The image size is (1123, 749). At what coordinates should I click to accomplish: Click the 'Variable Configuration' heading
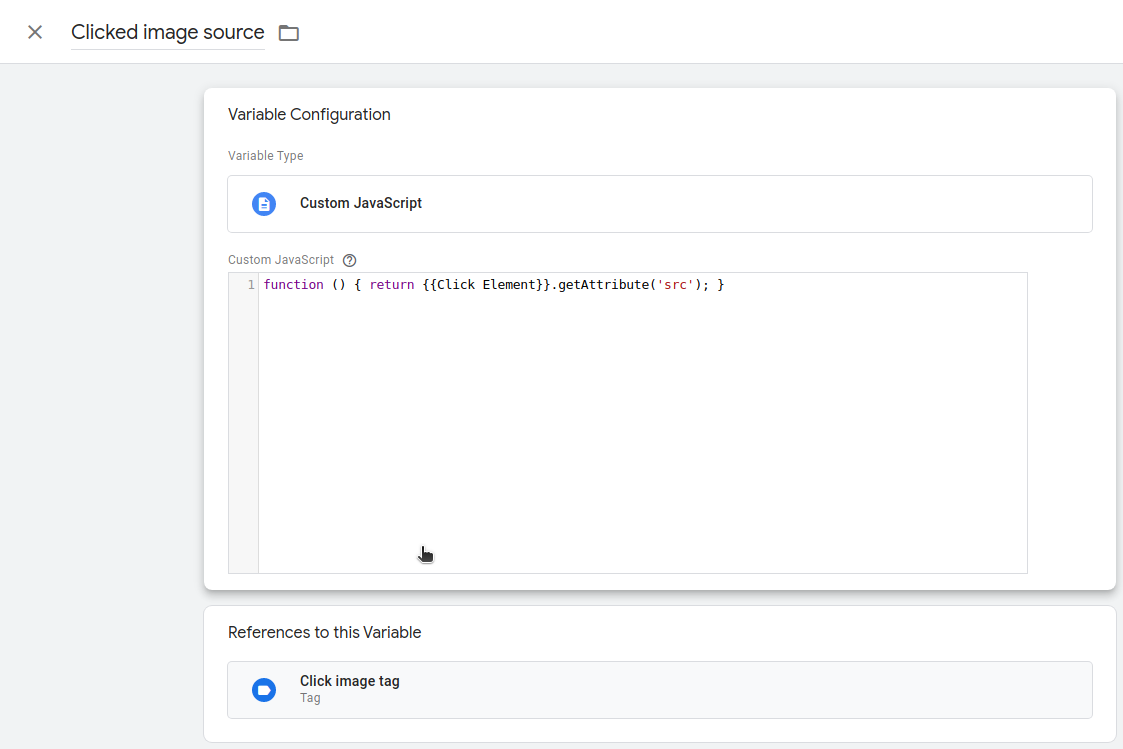coord(309,114)
